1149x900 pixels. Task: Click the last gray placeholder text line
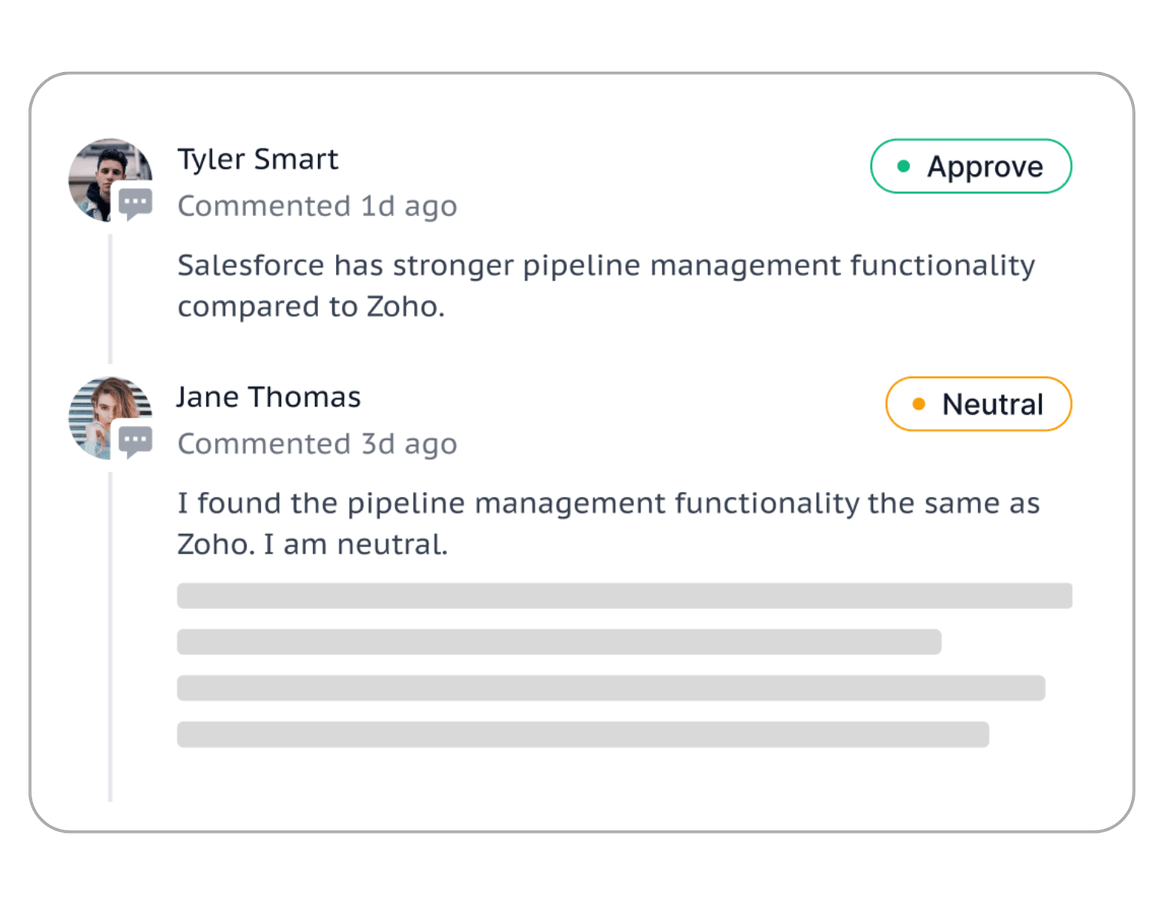(583, 734)
